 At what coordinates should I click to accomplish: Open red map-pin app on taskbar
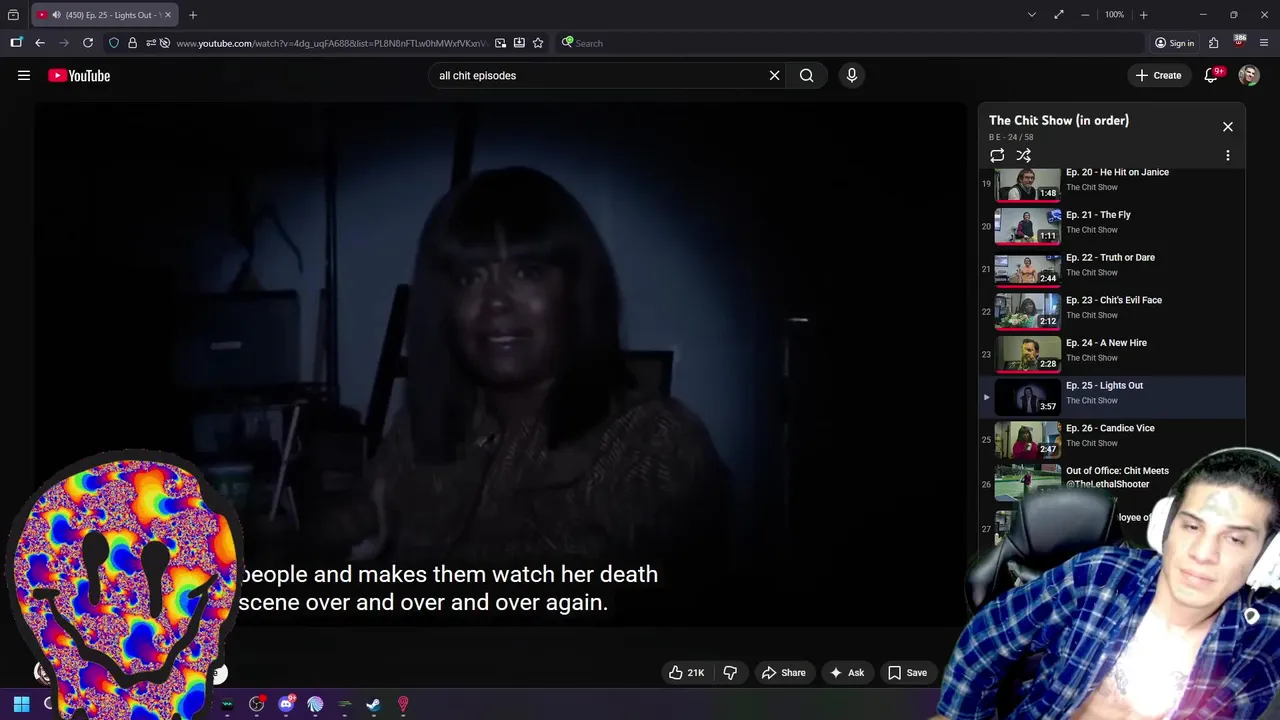[403, 704]
